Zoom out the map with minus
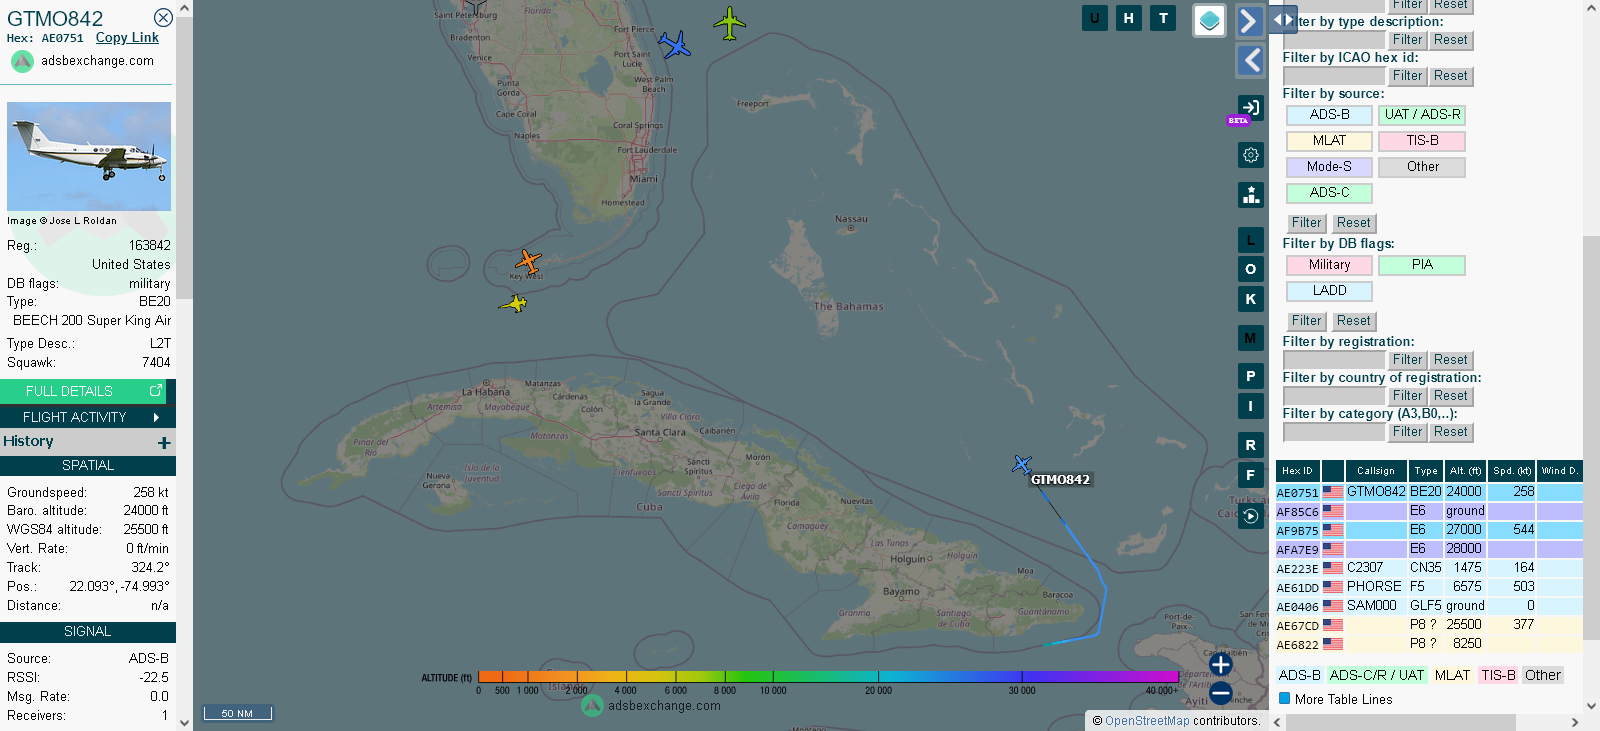Screen dimensions: 1600x731 (1220, 692)
